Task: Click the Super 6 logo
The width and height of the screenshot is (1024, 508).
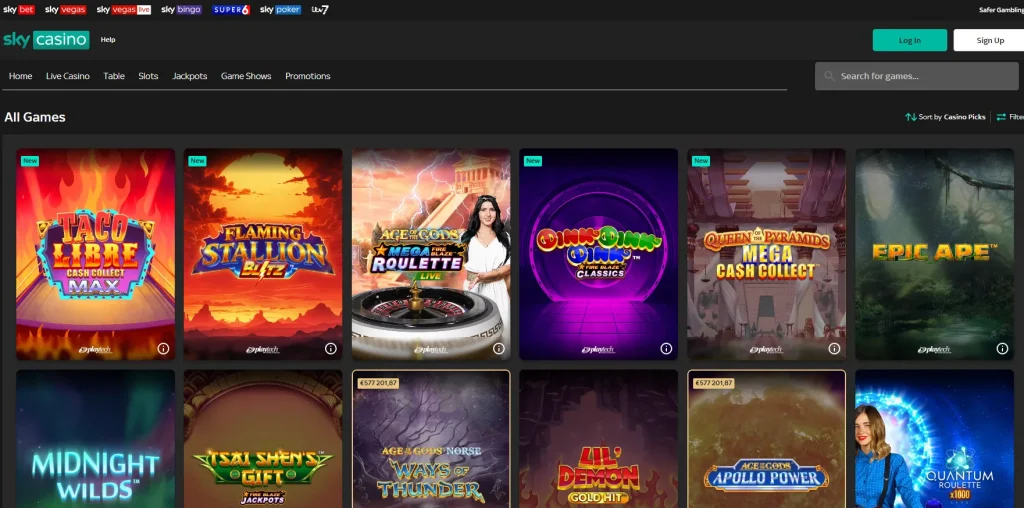Action: 231,10
